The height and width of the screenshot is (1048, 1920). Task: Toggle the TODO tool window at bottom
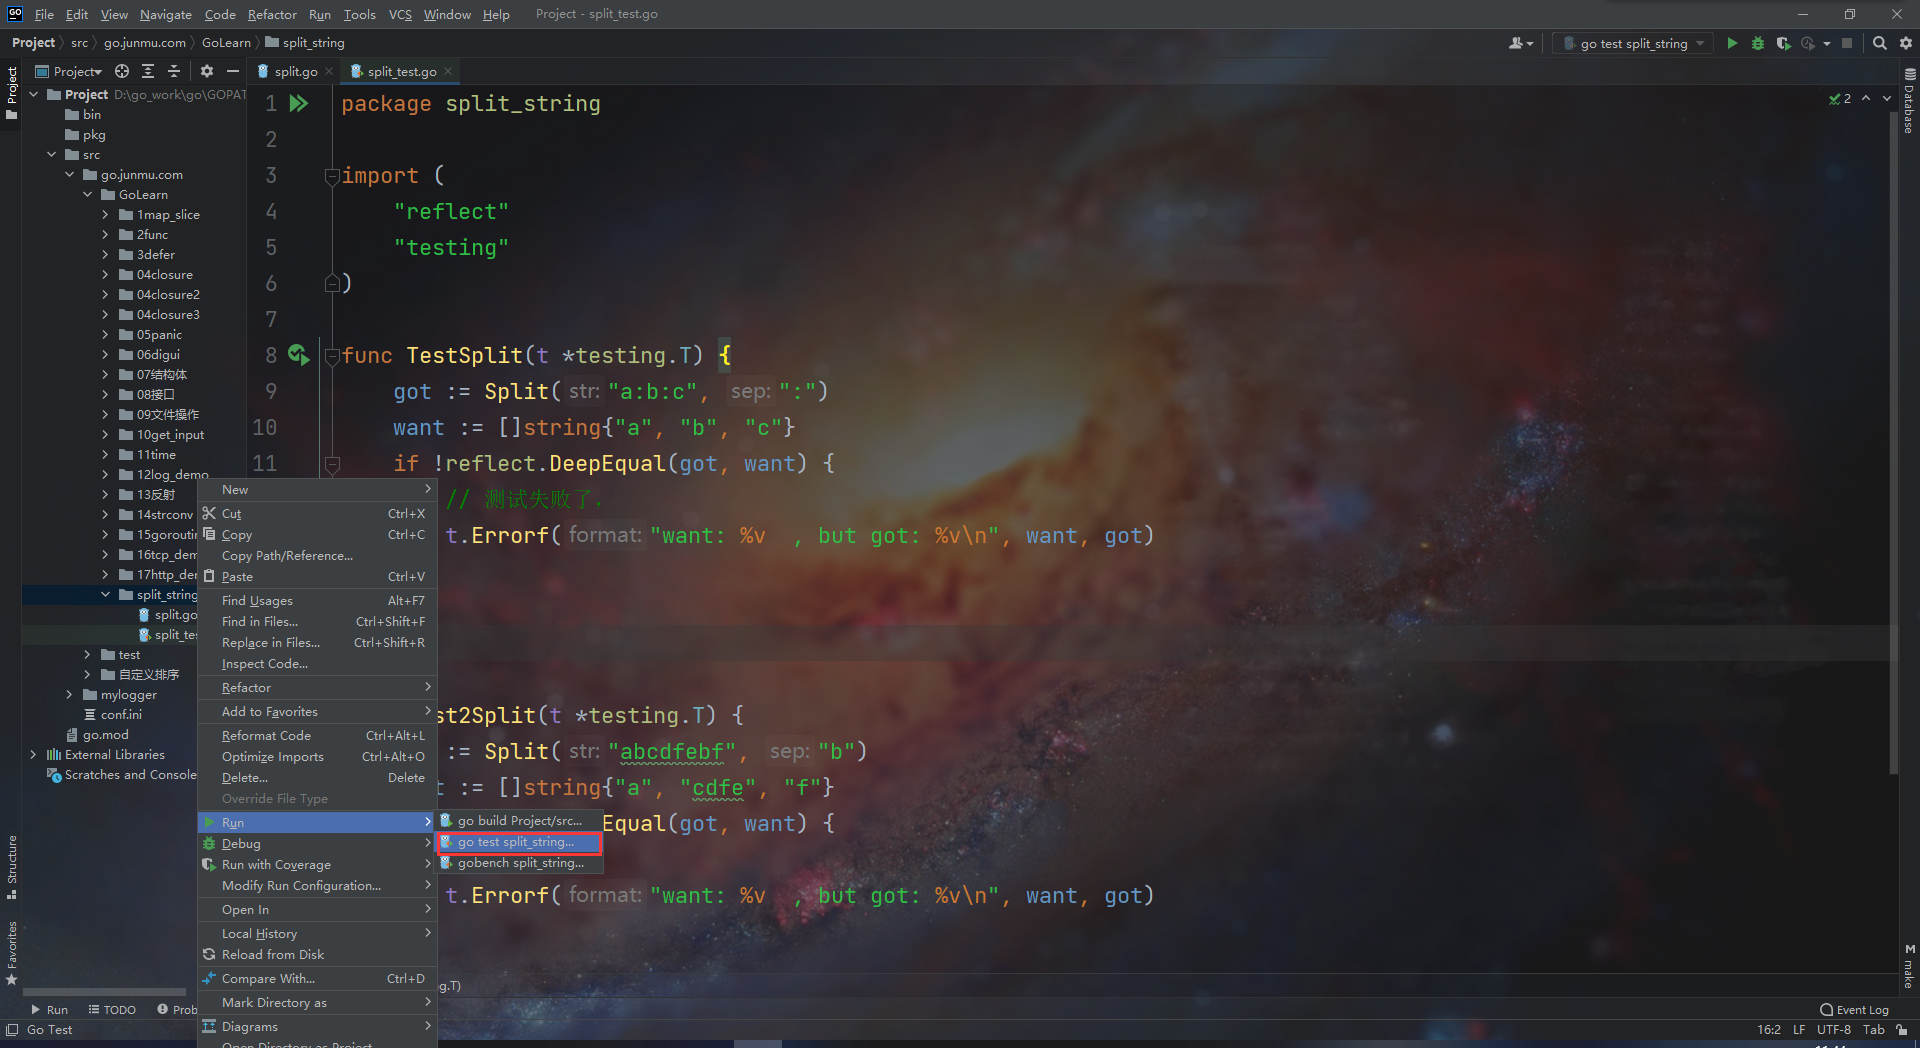[x=112, y=1009]
